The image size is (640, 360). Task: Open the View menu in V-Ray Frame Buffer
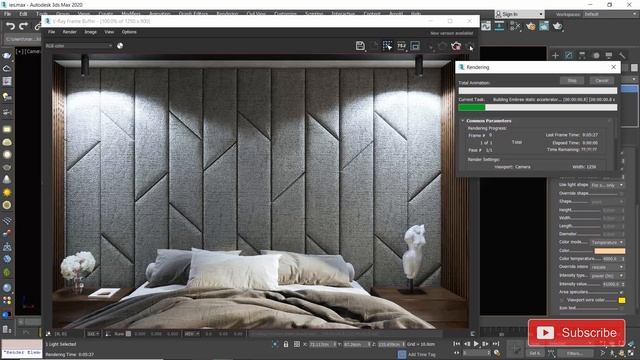click(x=109, y=32)
